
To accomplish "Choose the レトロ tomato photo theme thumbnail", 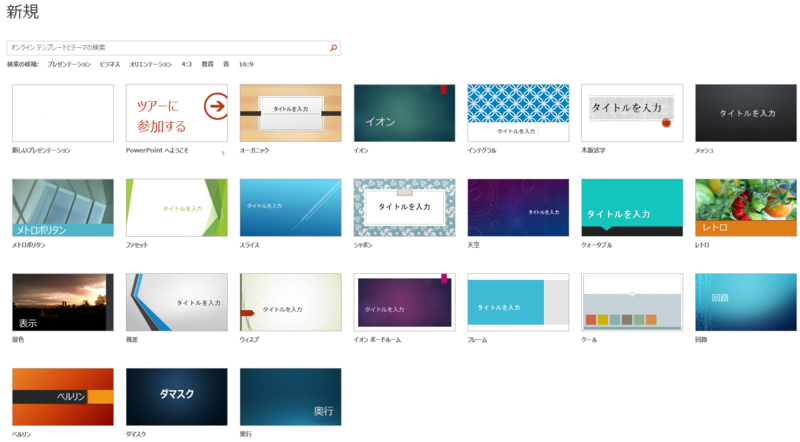I will [745, 208].
